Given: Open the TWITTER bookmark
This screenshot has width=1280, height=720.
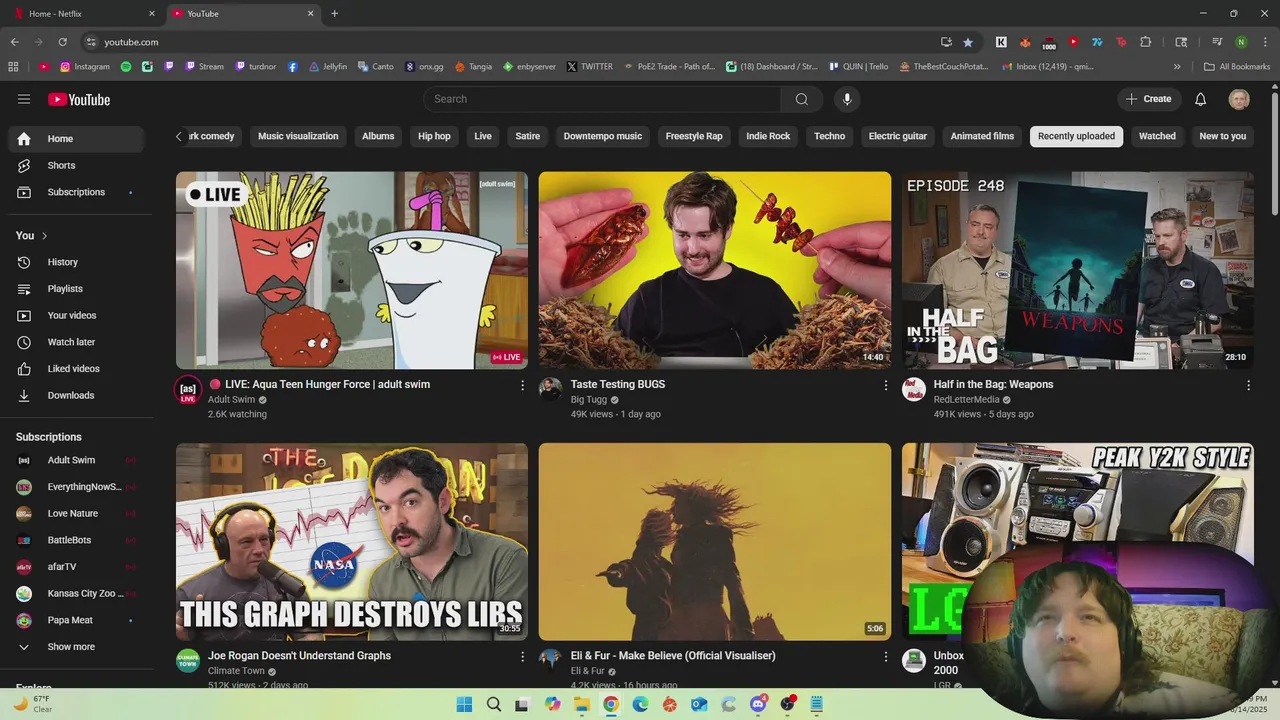Looking at the screenshot, I should click(589, 67).
